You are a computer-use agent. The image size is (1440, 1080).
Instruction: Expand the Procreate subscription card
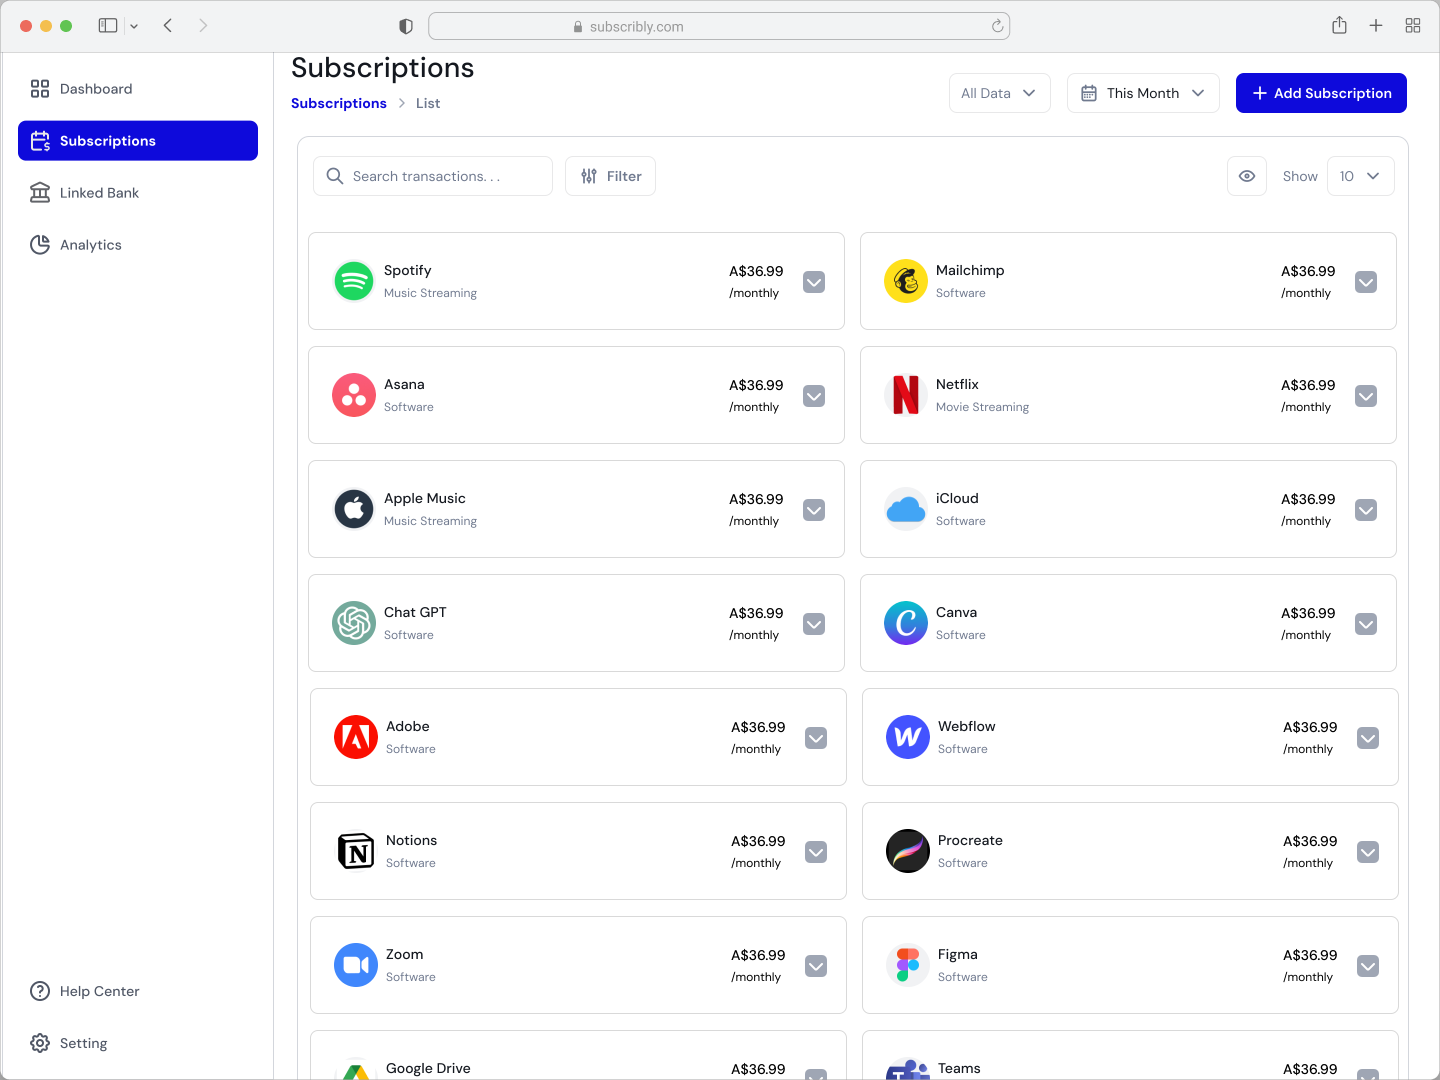(1368, 852)
